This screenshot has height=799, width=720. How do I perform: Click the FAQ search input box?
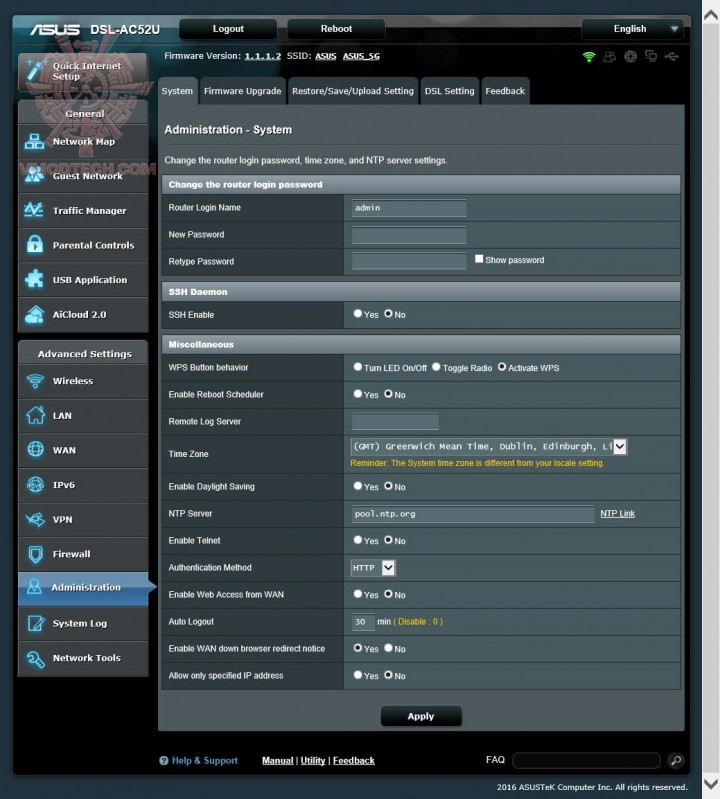tap(586, 760)
